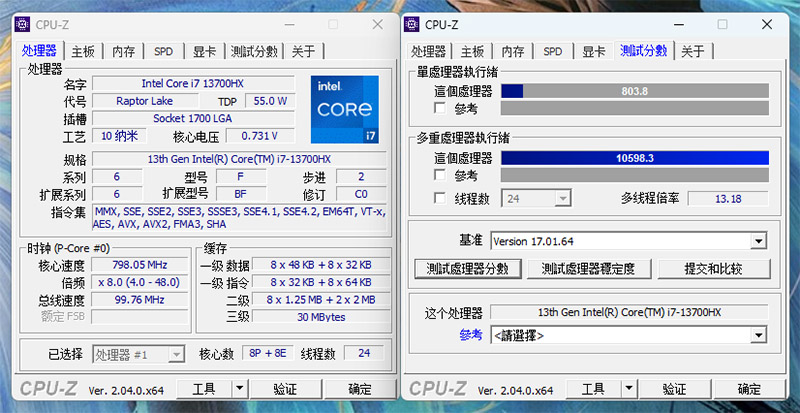Screen dimensions: 800x413
Task: Click 验证 button in right window
Action: point(674,389)
